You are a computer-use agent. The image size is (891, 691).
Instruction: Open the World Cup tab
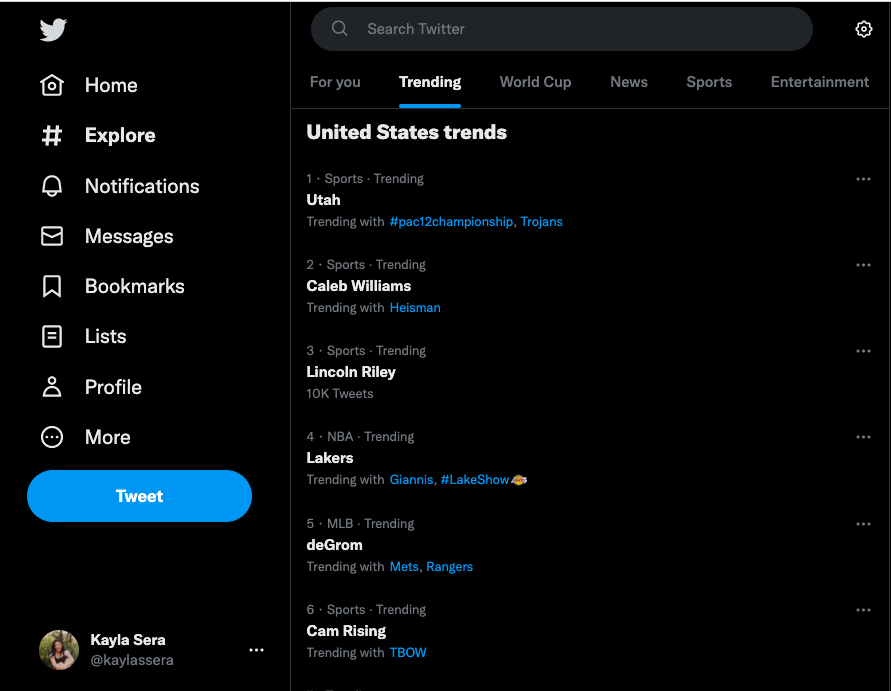coord(535,82)
